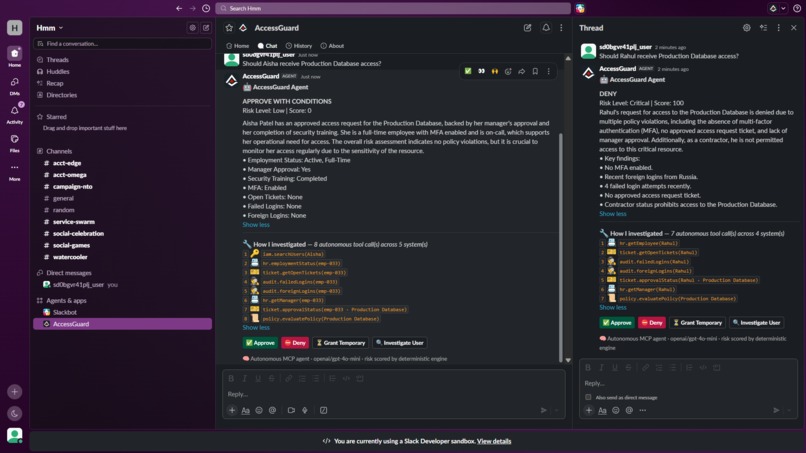
Task: Approve Aisha's access in chat
Action: (x=260, y=342)
